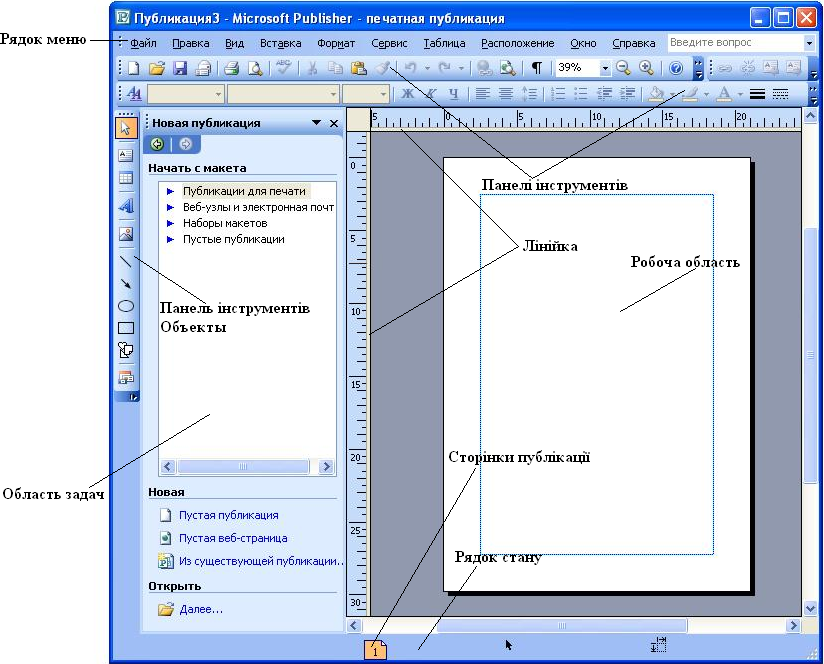The width and height of the screenshot is (824, 664).
Task: Select the Picture Frame tool
Action: (126, 234)
